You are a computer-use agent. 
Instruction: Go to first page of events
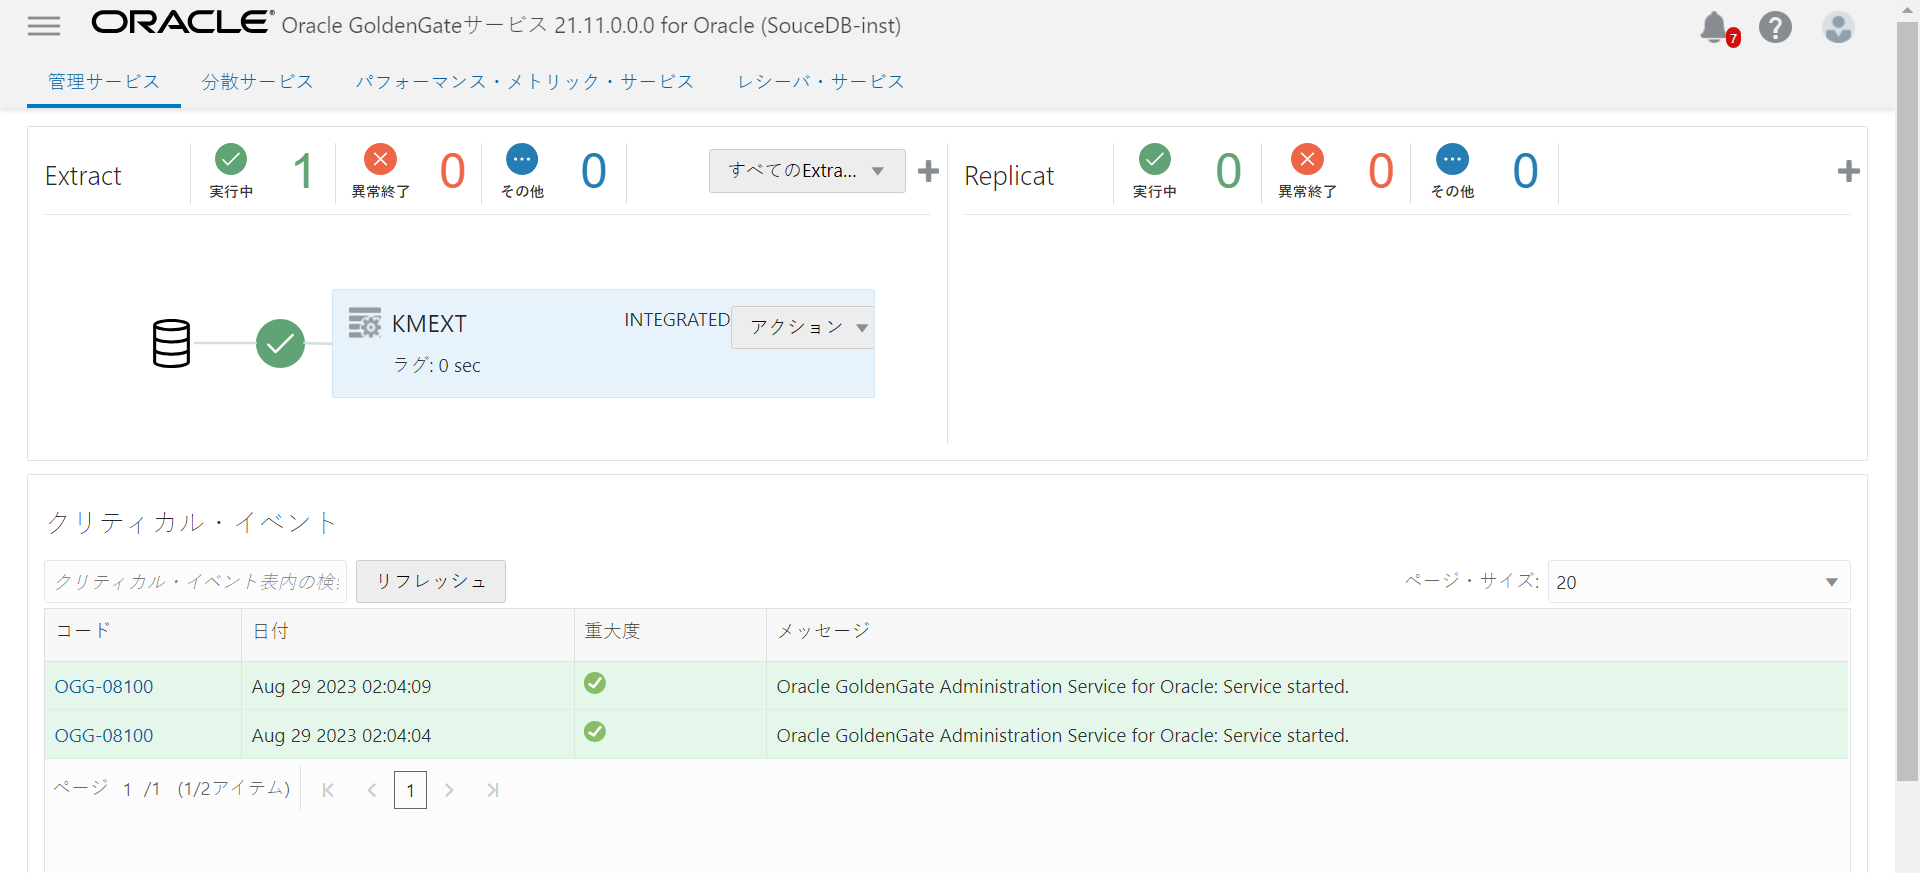coord(328,790)
